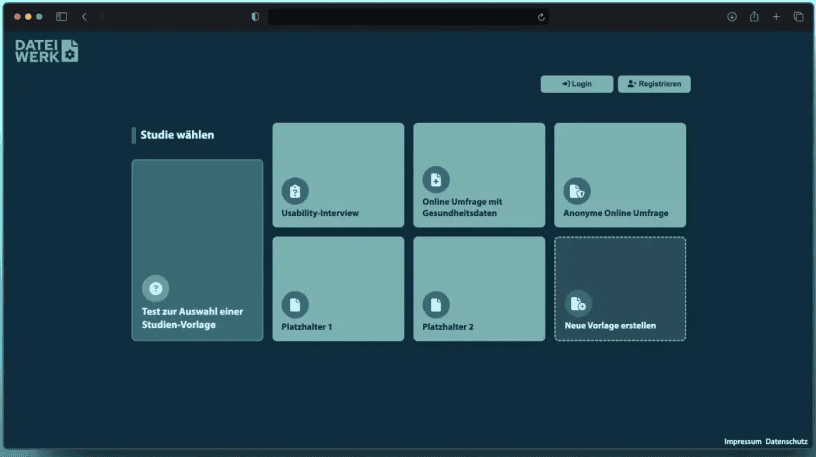
Task: Open the Login button
Action: click(x=576, y=84)
